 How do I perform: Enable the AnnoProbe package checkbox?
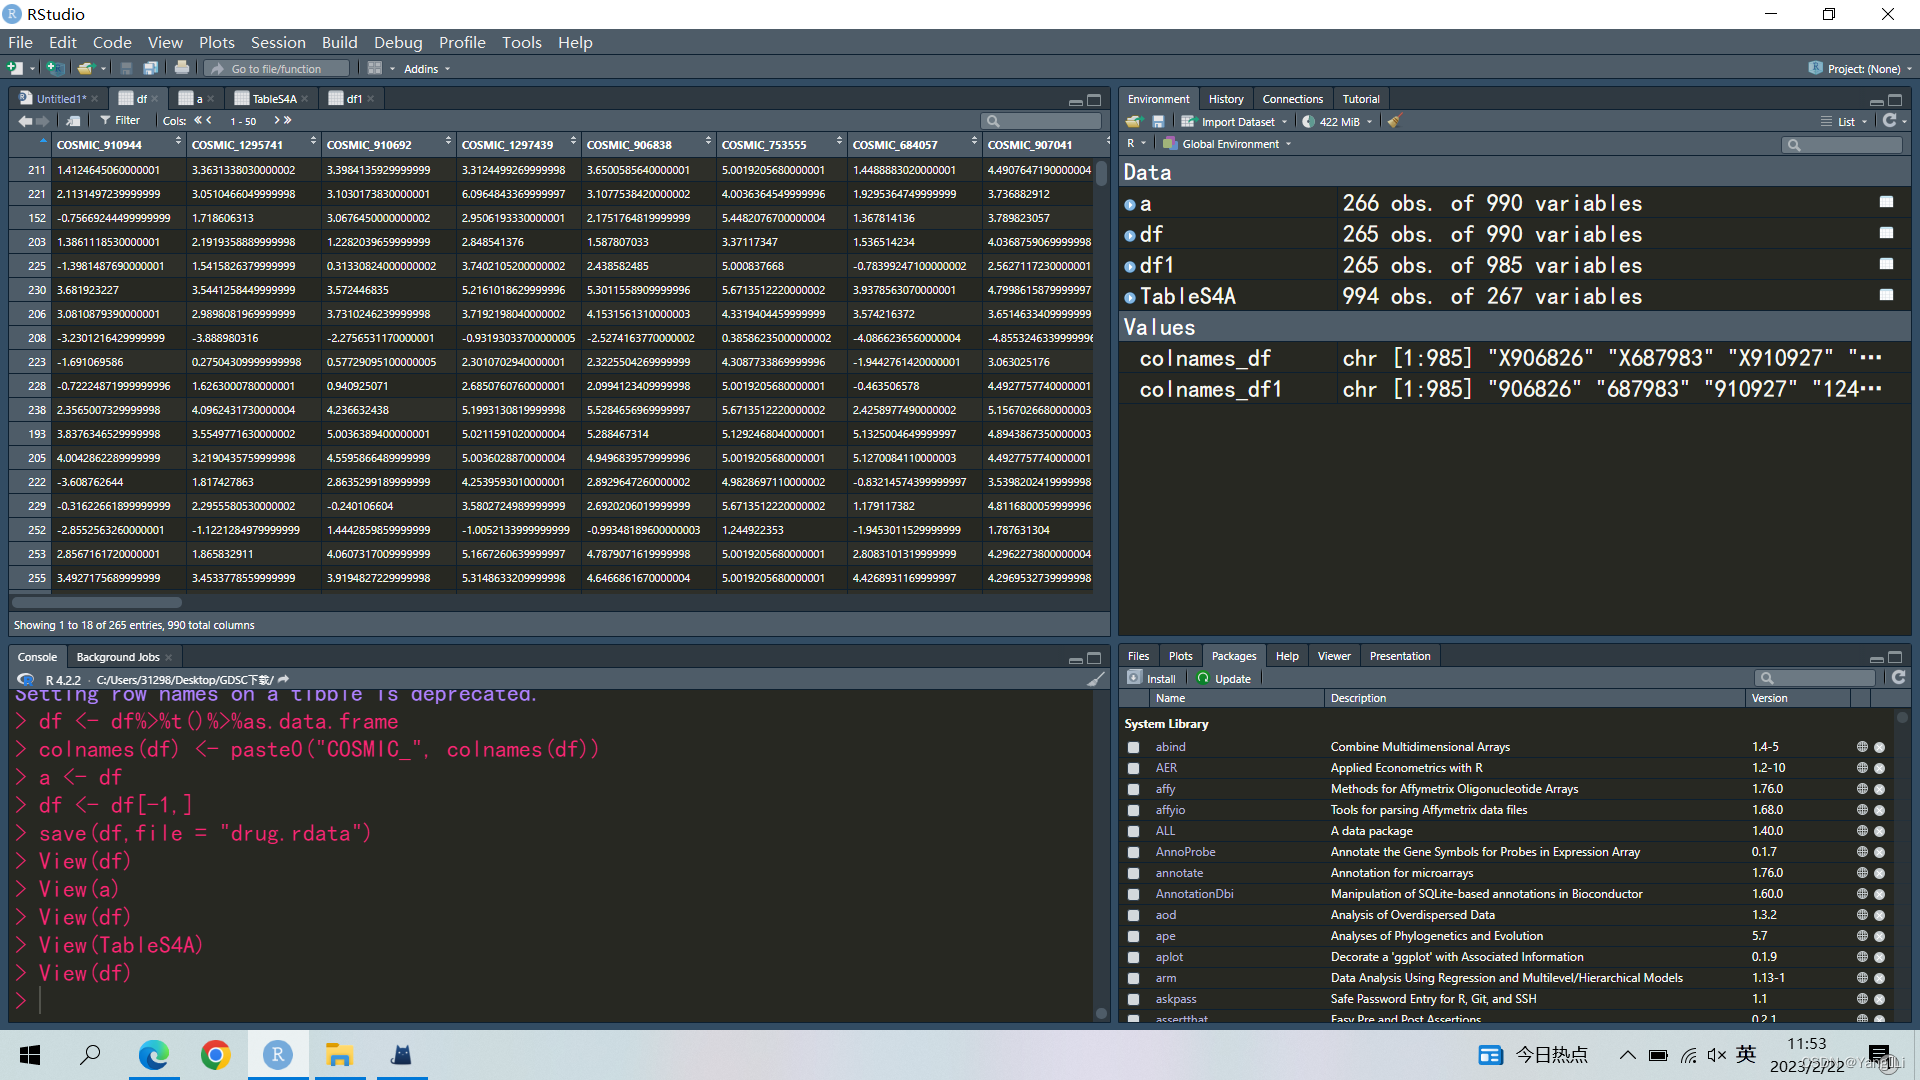(x=1133, y=852)
